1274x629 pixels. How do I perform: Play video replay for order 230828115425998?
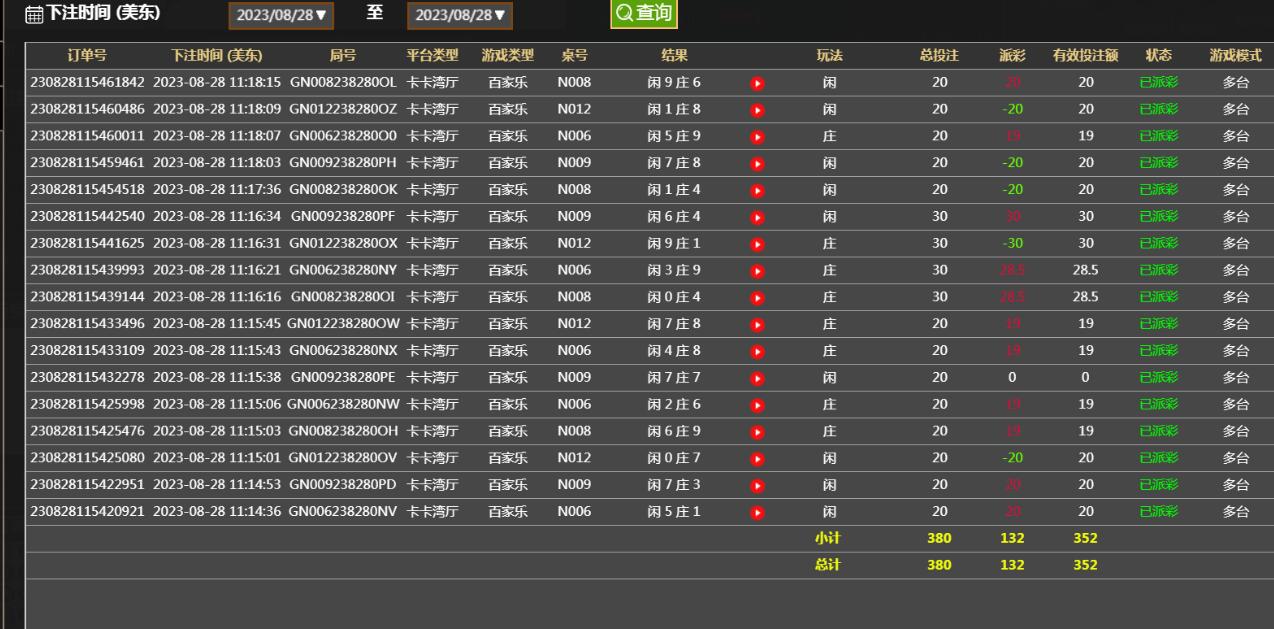[x=757, y=405]
